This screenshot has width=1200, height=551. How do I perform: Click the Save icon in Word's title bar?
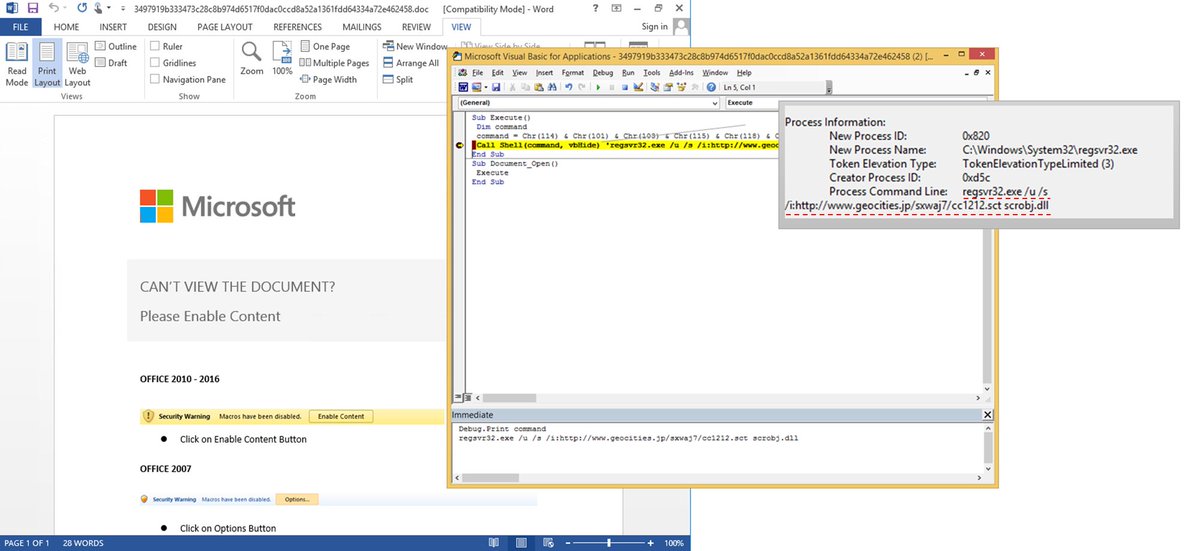32,7
